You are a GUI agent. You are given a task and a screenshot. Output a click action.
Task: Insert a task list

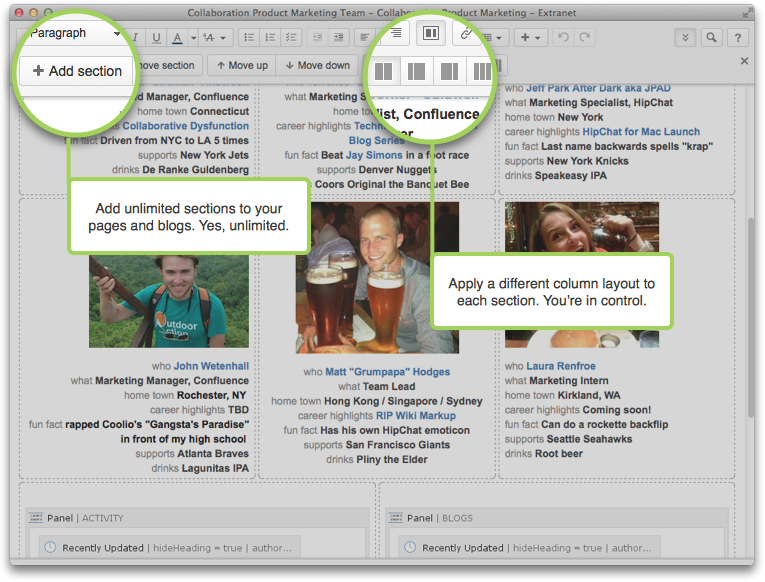click(x=291, y=38)
